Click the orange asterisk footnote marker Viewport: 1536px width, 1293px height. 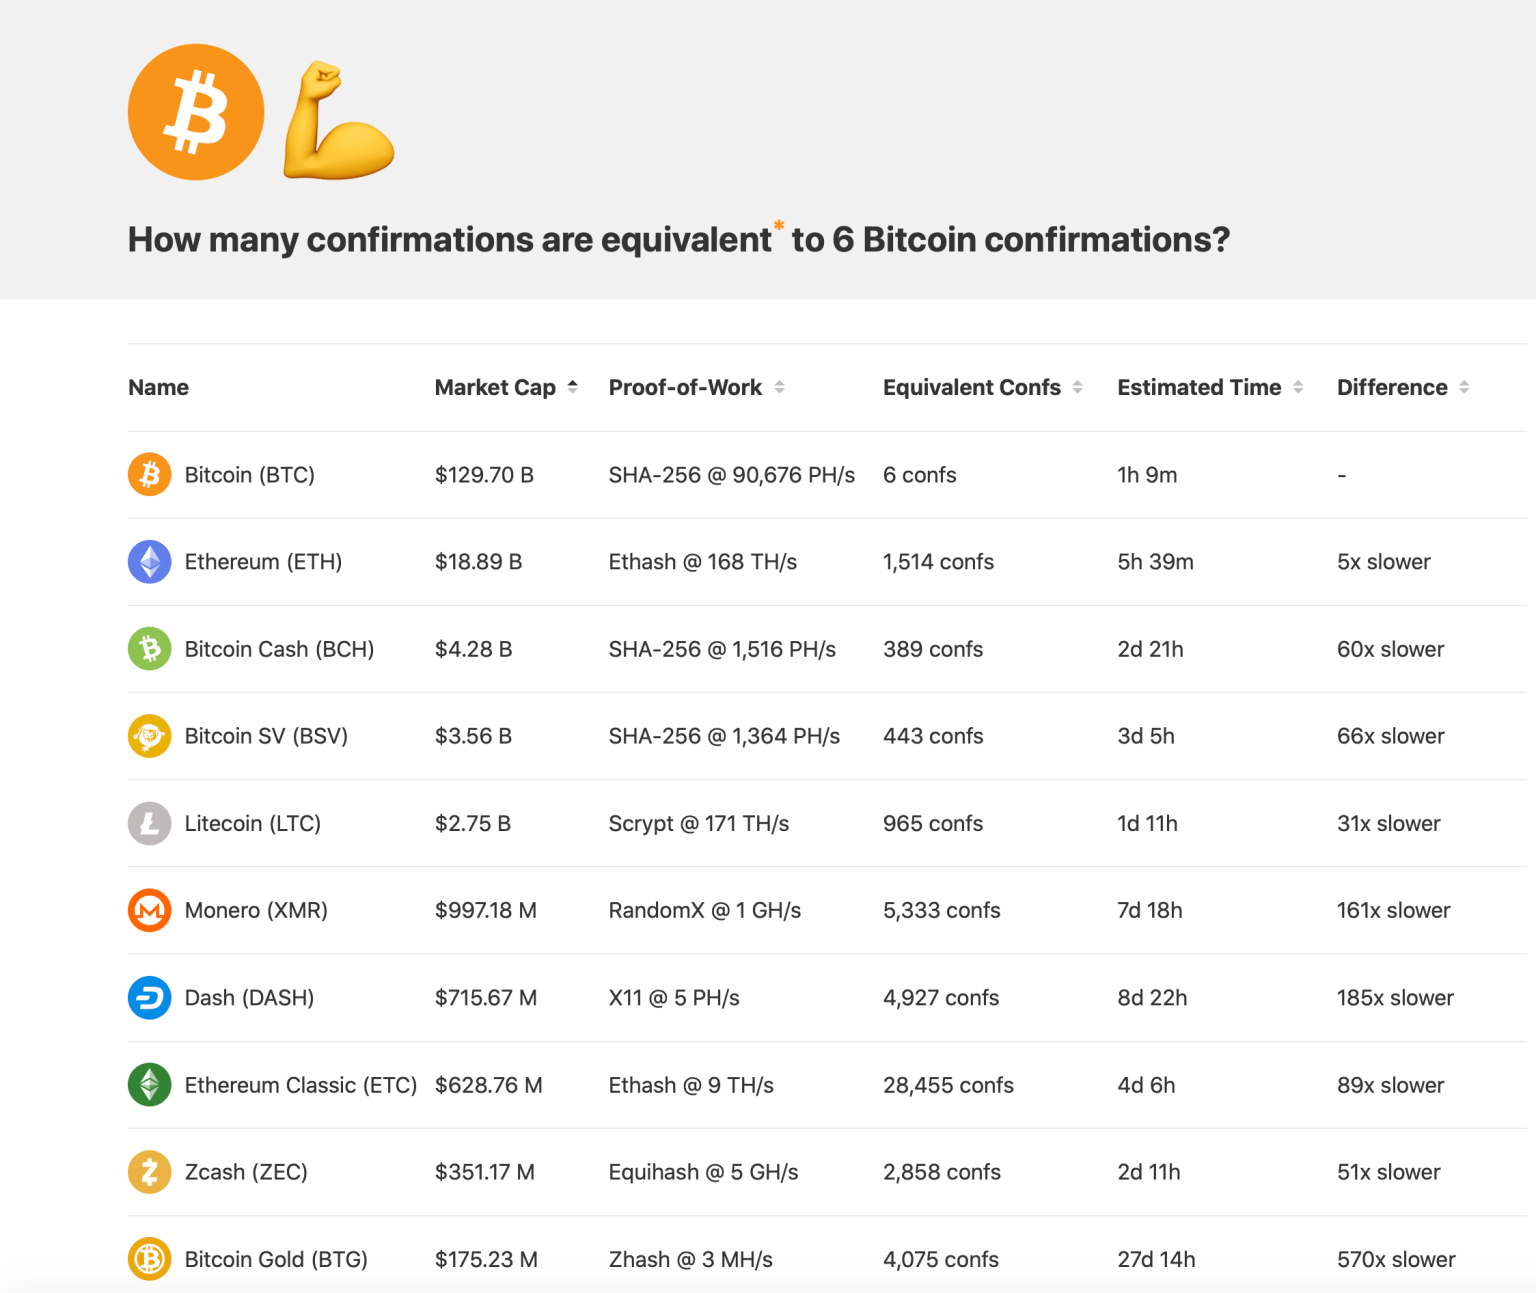click(x=779, y=226)
